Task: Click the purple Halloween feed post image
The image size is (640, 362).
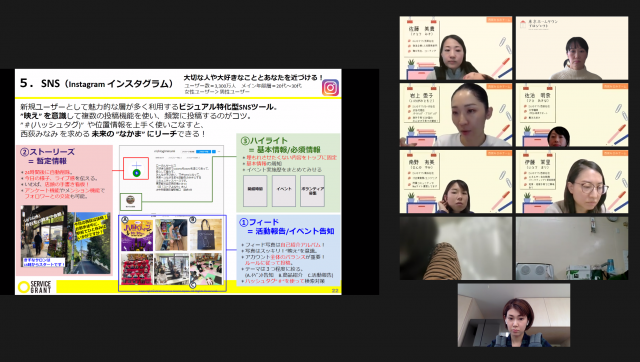Action: [137, 235]
